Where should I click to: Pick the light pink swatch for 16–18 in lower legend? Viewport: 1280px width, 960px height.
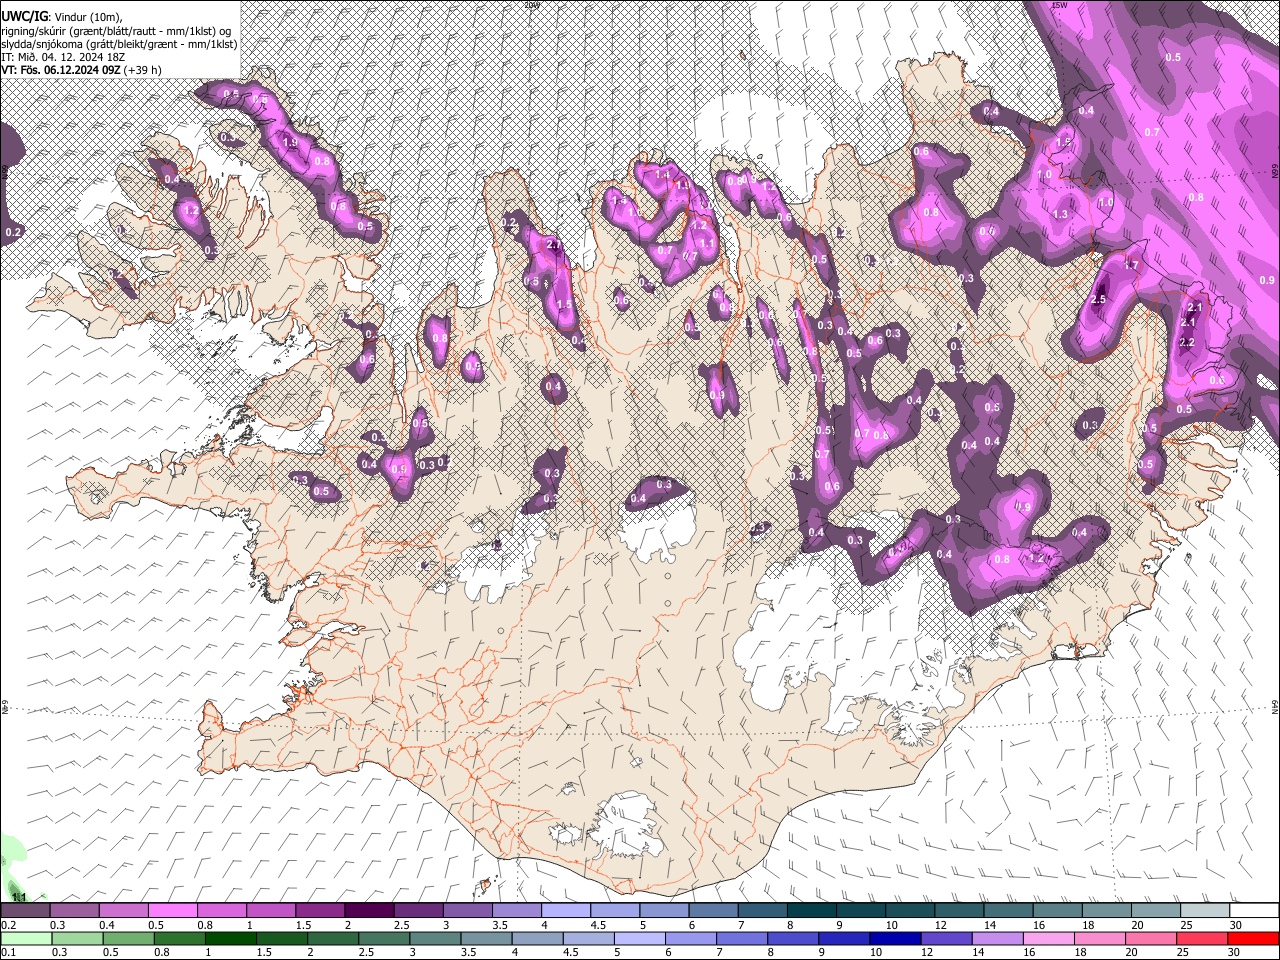[1049, 938]
